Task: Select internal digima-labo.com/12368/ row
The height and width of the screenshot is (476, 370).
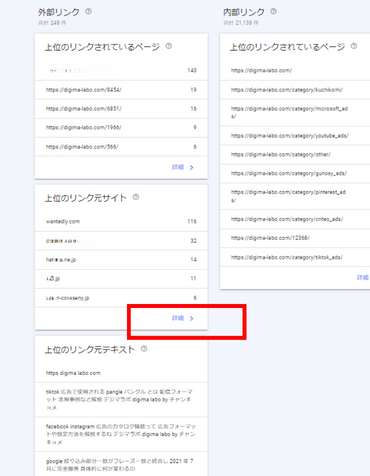Action: [295, 238]
